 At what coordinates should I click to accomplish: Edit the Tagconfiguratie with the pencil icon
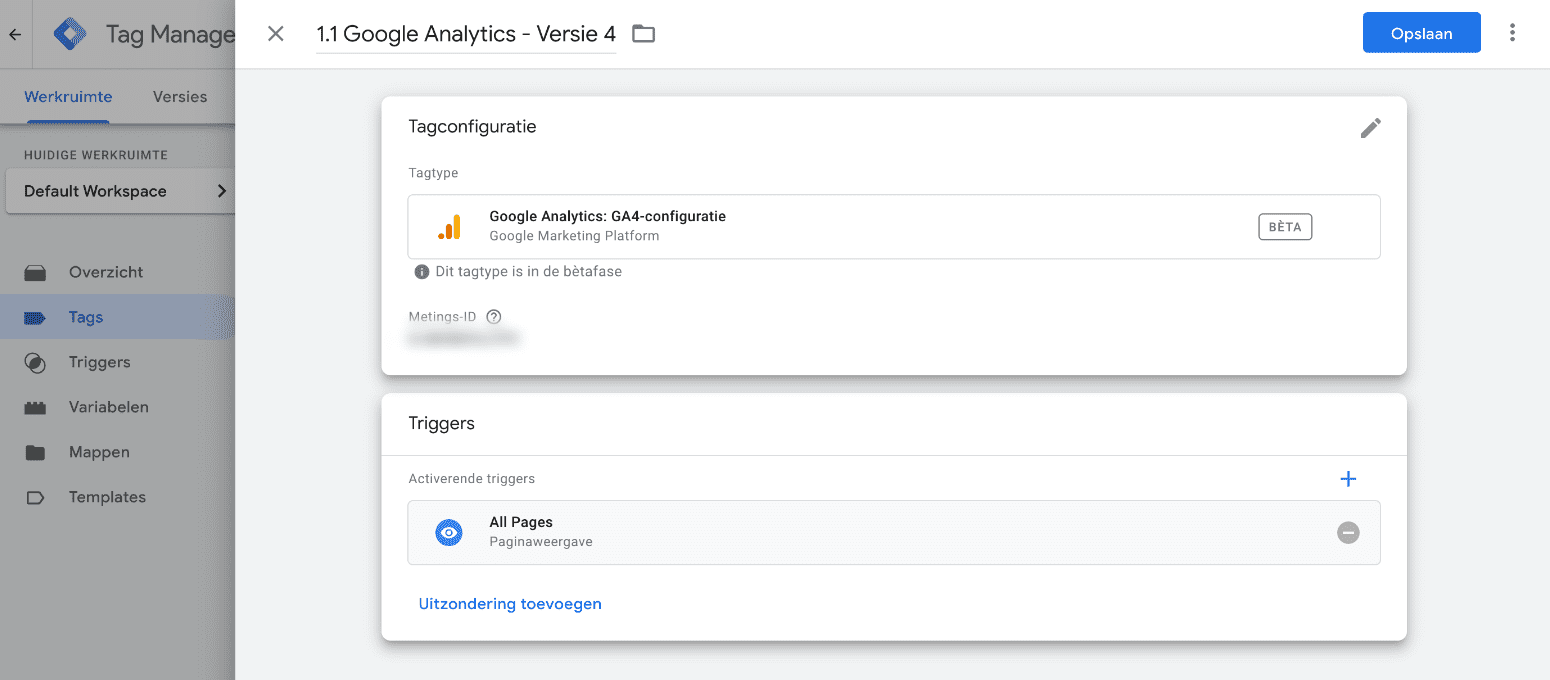(1370, 128)
